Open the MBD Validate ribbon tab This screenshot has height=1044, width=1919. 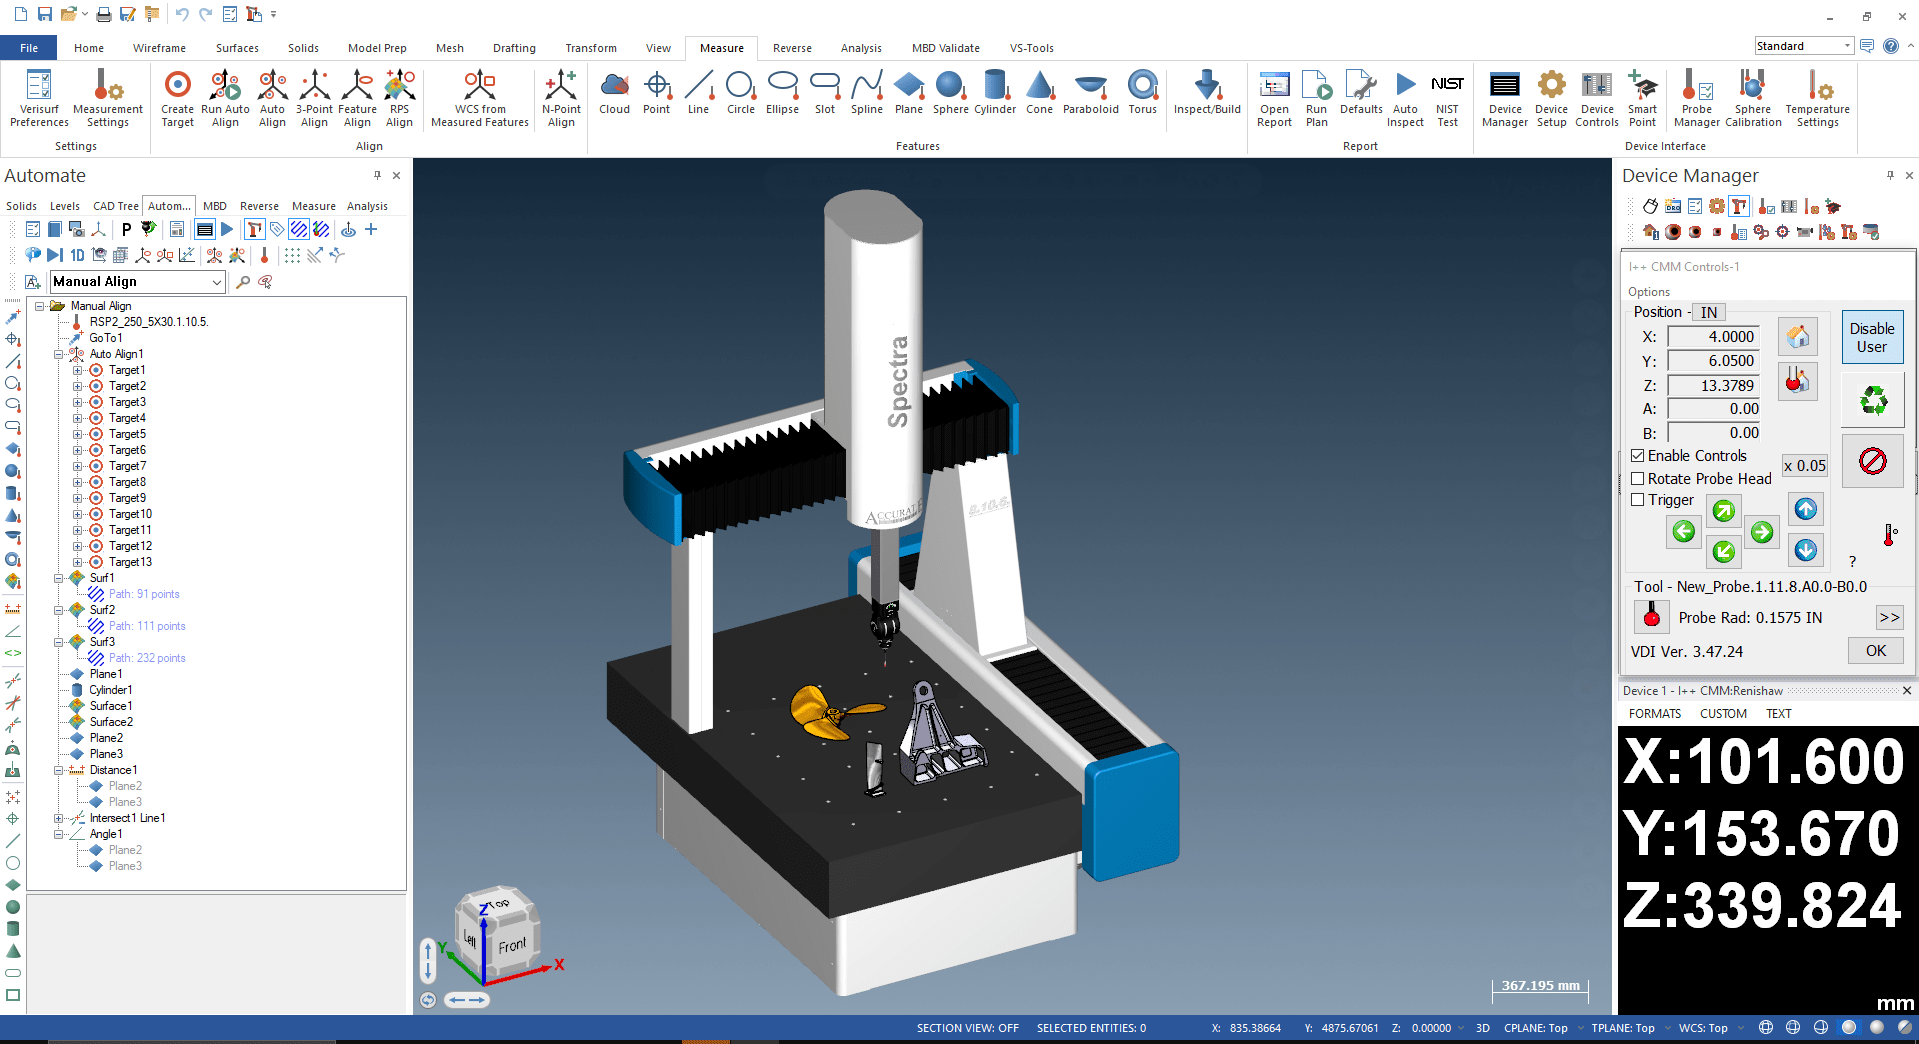pyautogui.click(x=945, y=48)
